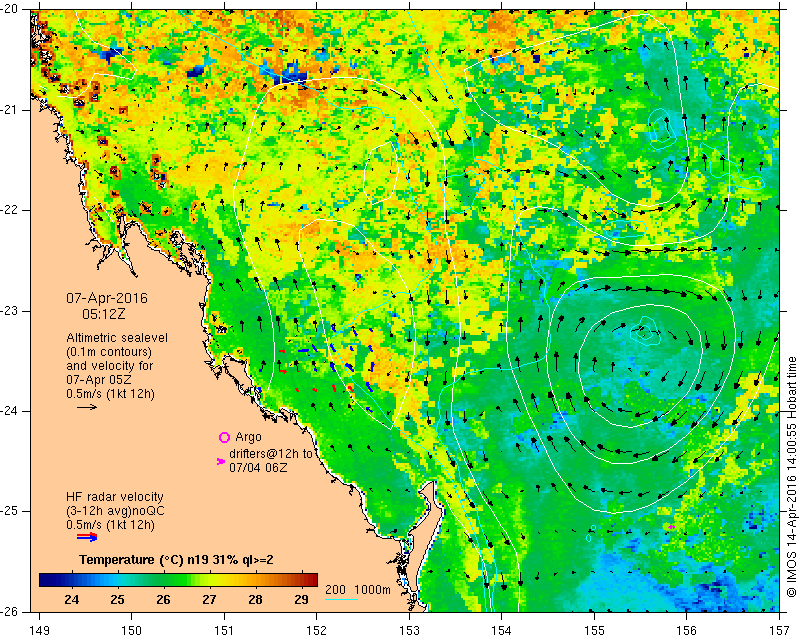Click the colorbar at 24 degrees dark blue

click(71, 579)
